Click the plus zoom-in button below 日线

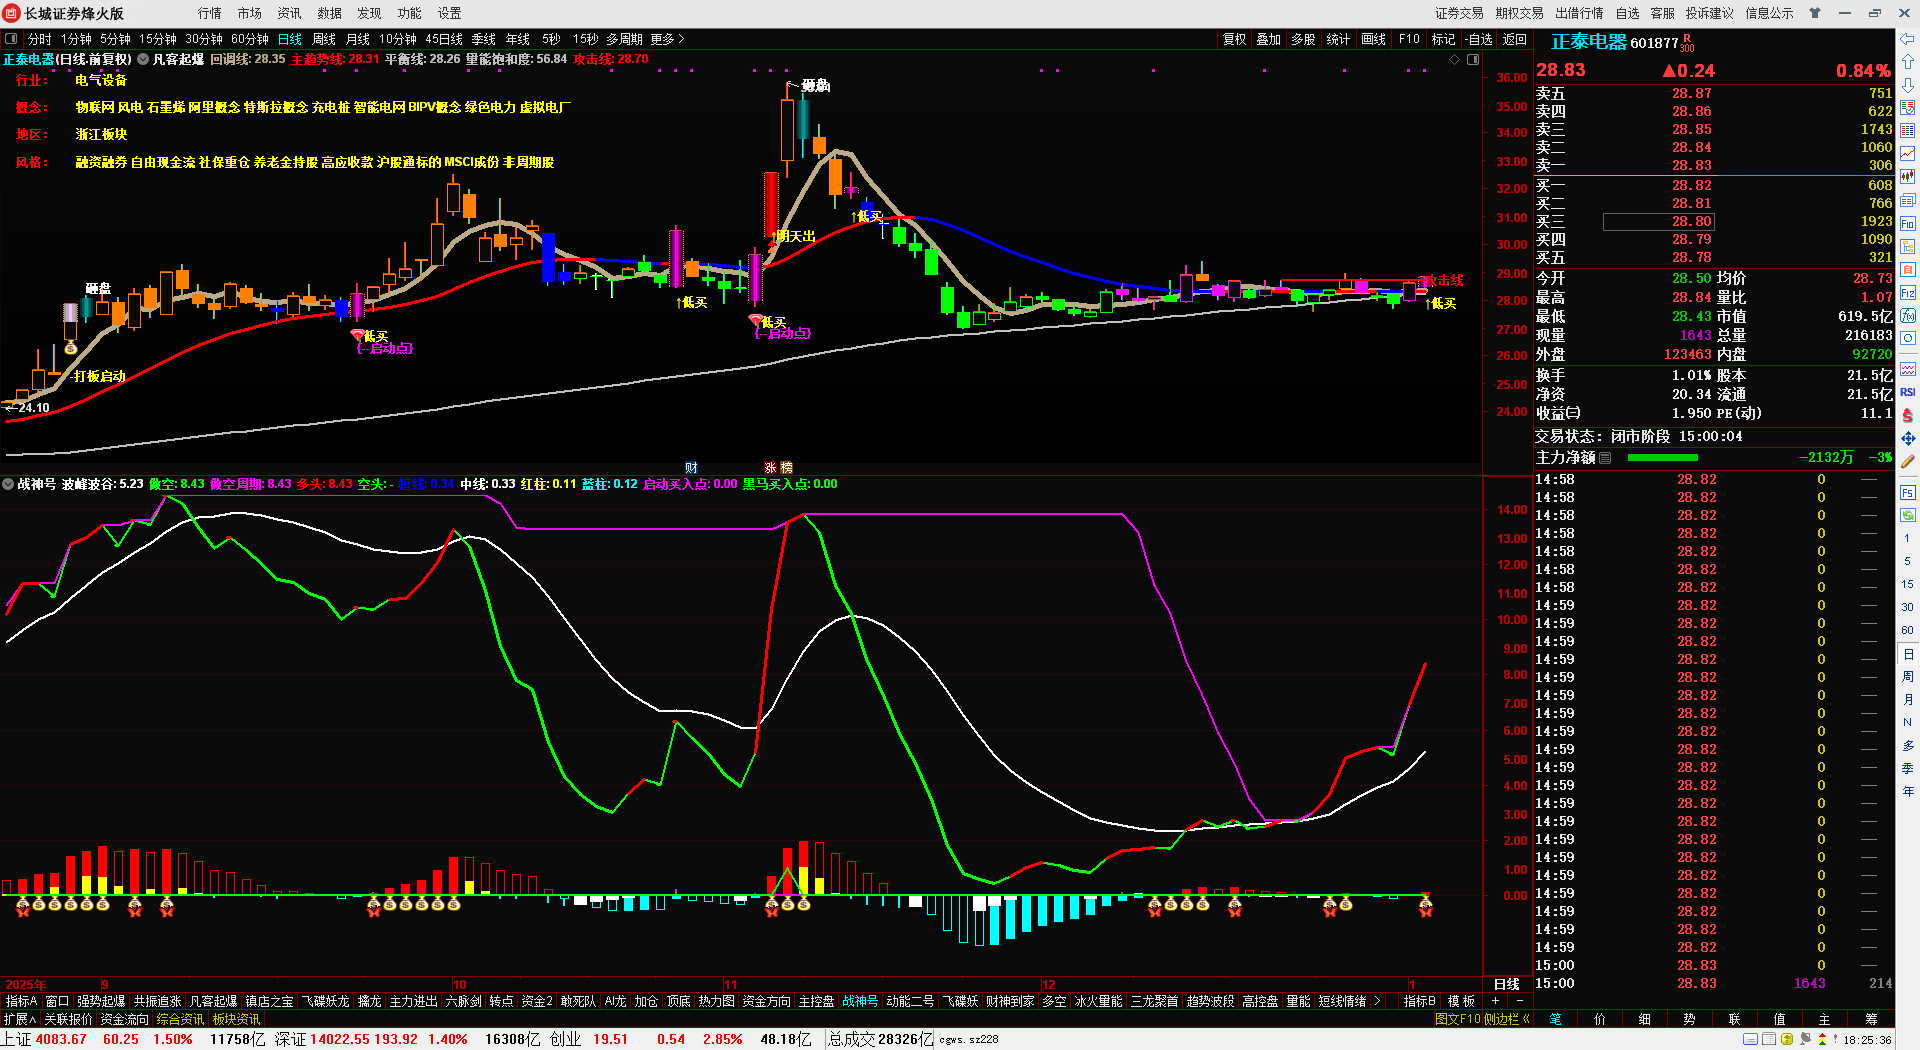[1496, 1001]
